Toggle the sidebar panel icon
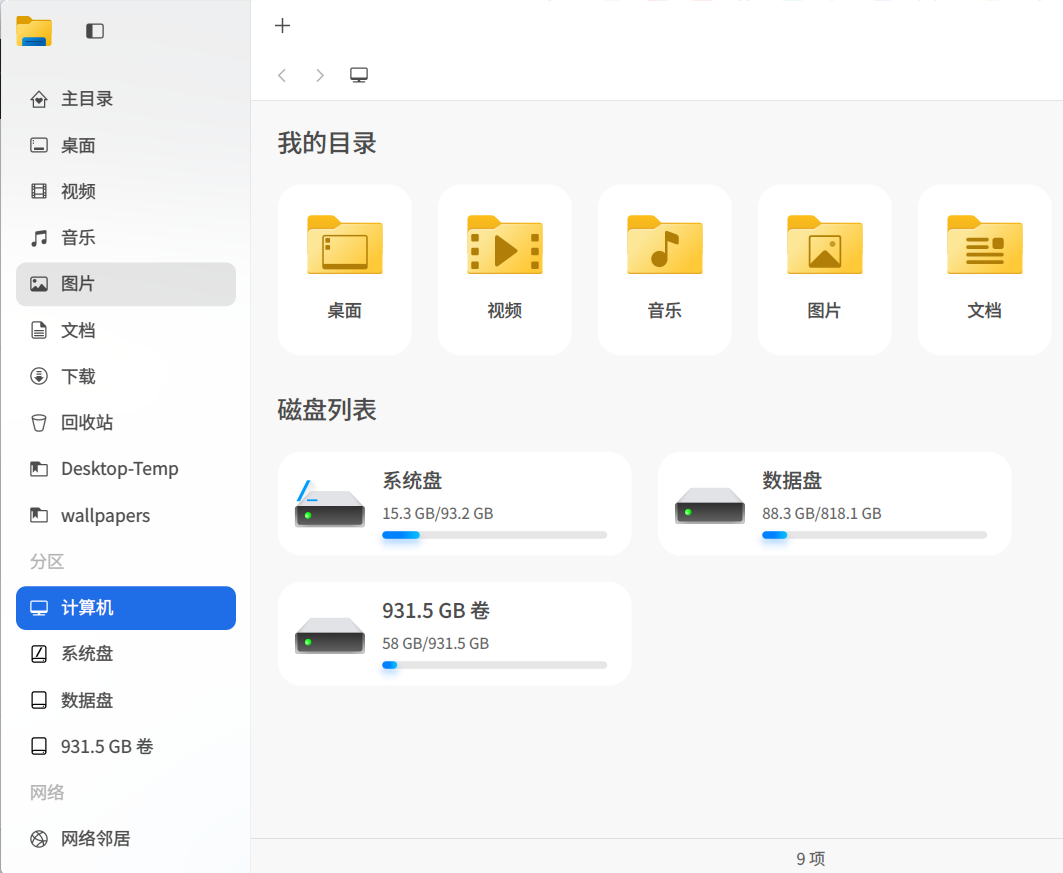 coord(95,31)
